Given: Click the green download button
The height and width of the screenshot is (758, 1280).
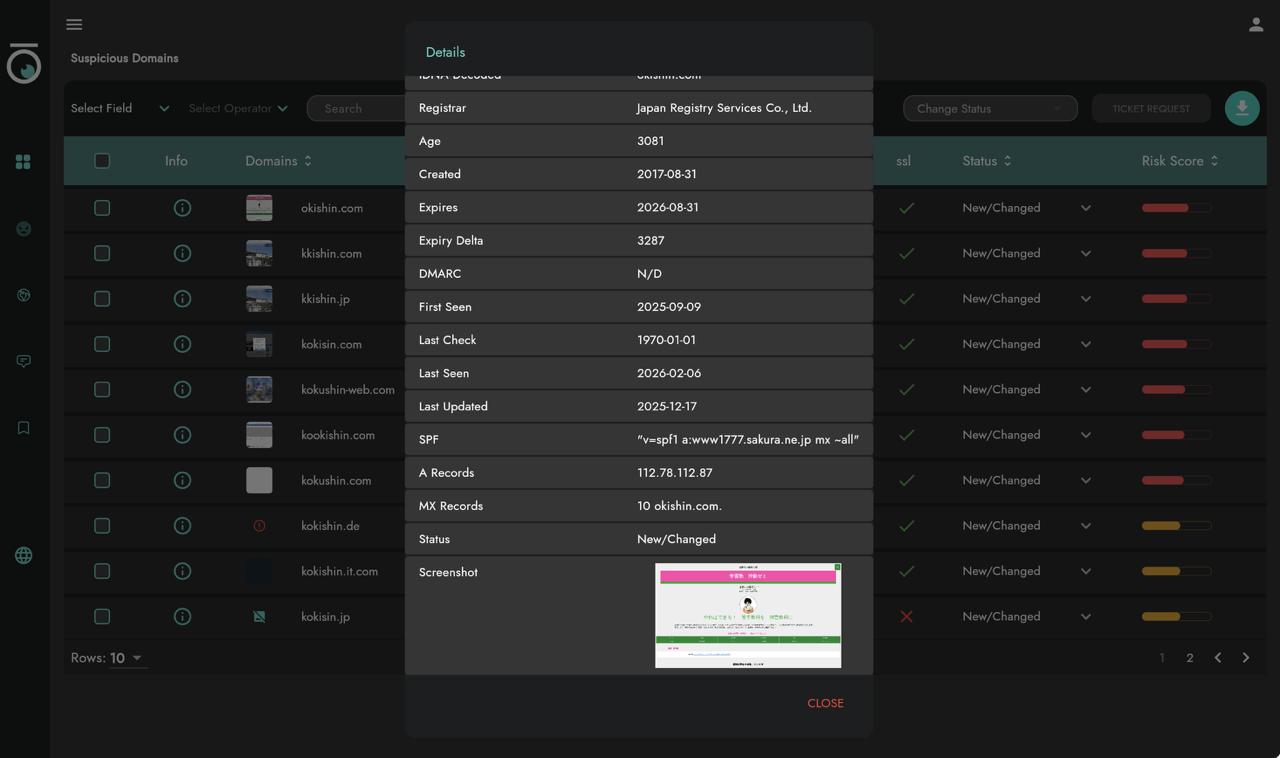Looking at the screenshot, I should tap(1242, 108).
